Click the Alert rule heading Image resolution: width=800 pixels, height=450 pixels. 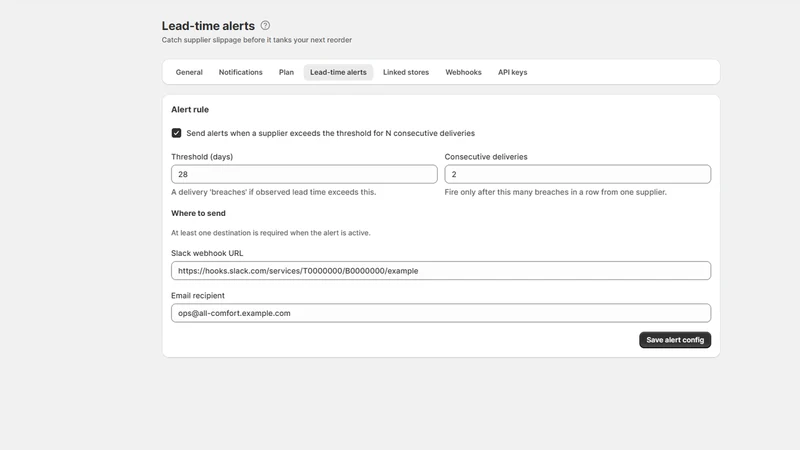coord(190,109)
